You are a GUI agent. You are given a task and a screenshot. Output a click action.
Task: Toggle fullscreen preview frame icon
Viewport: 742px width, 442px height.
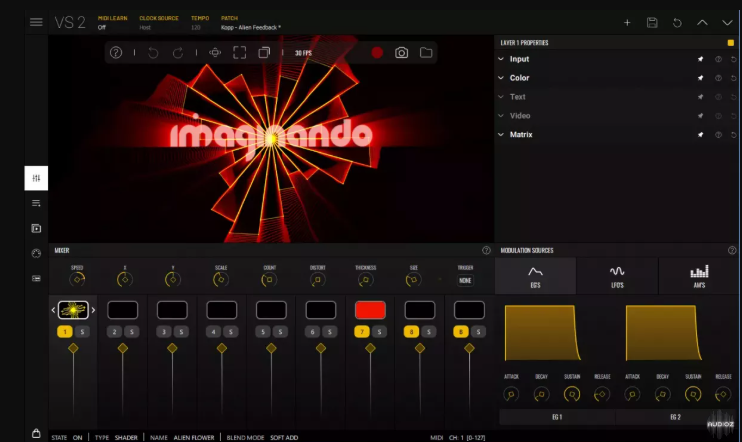coord(240,52)
